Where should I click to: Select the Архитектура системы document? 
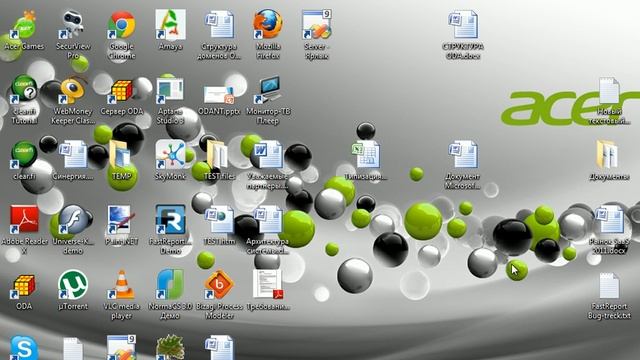268,220
